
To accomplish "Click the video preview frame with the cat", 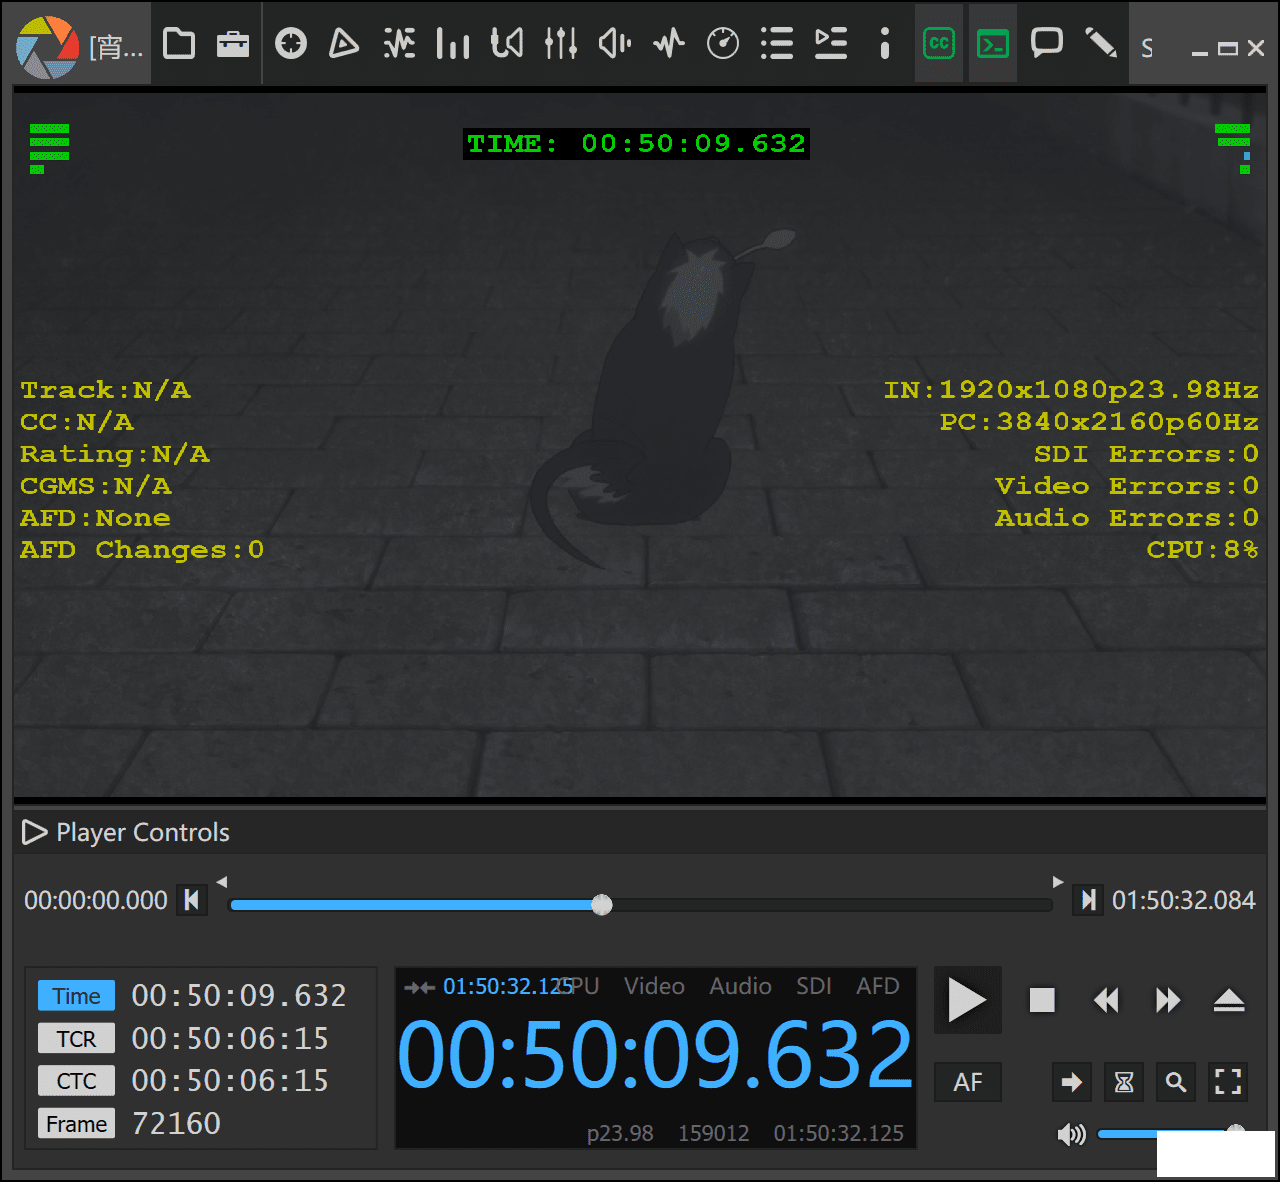I will [x=640, y=445].
